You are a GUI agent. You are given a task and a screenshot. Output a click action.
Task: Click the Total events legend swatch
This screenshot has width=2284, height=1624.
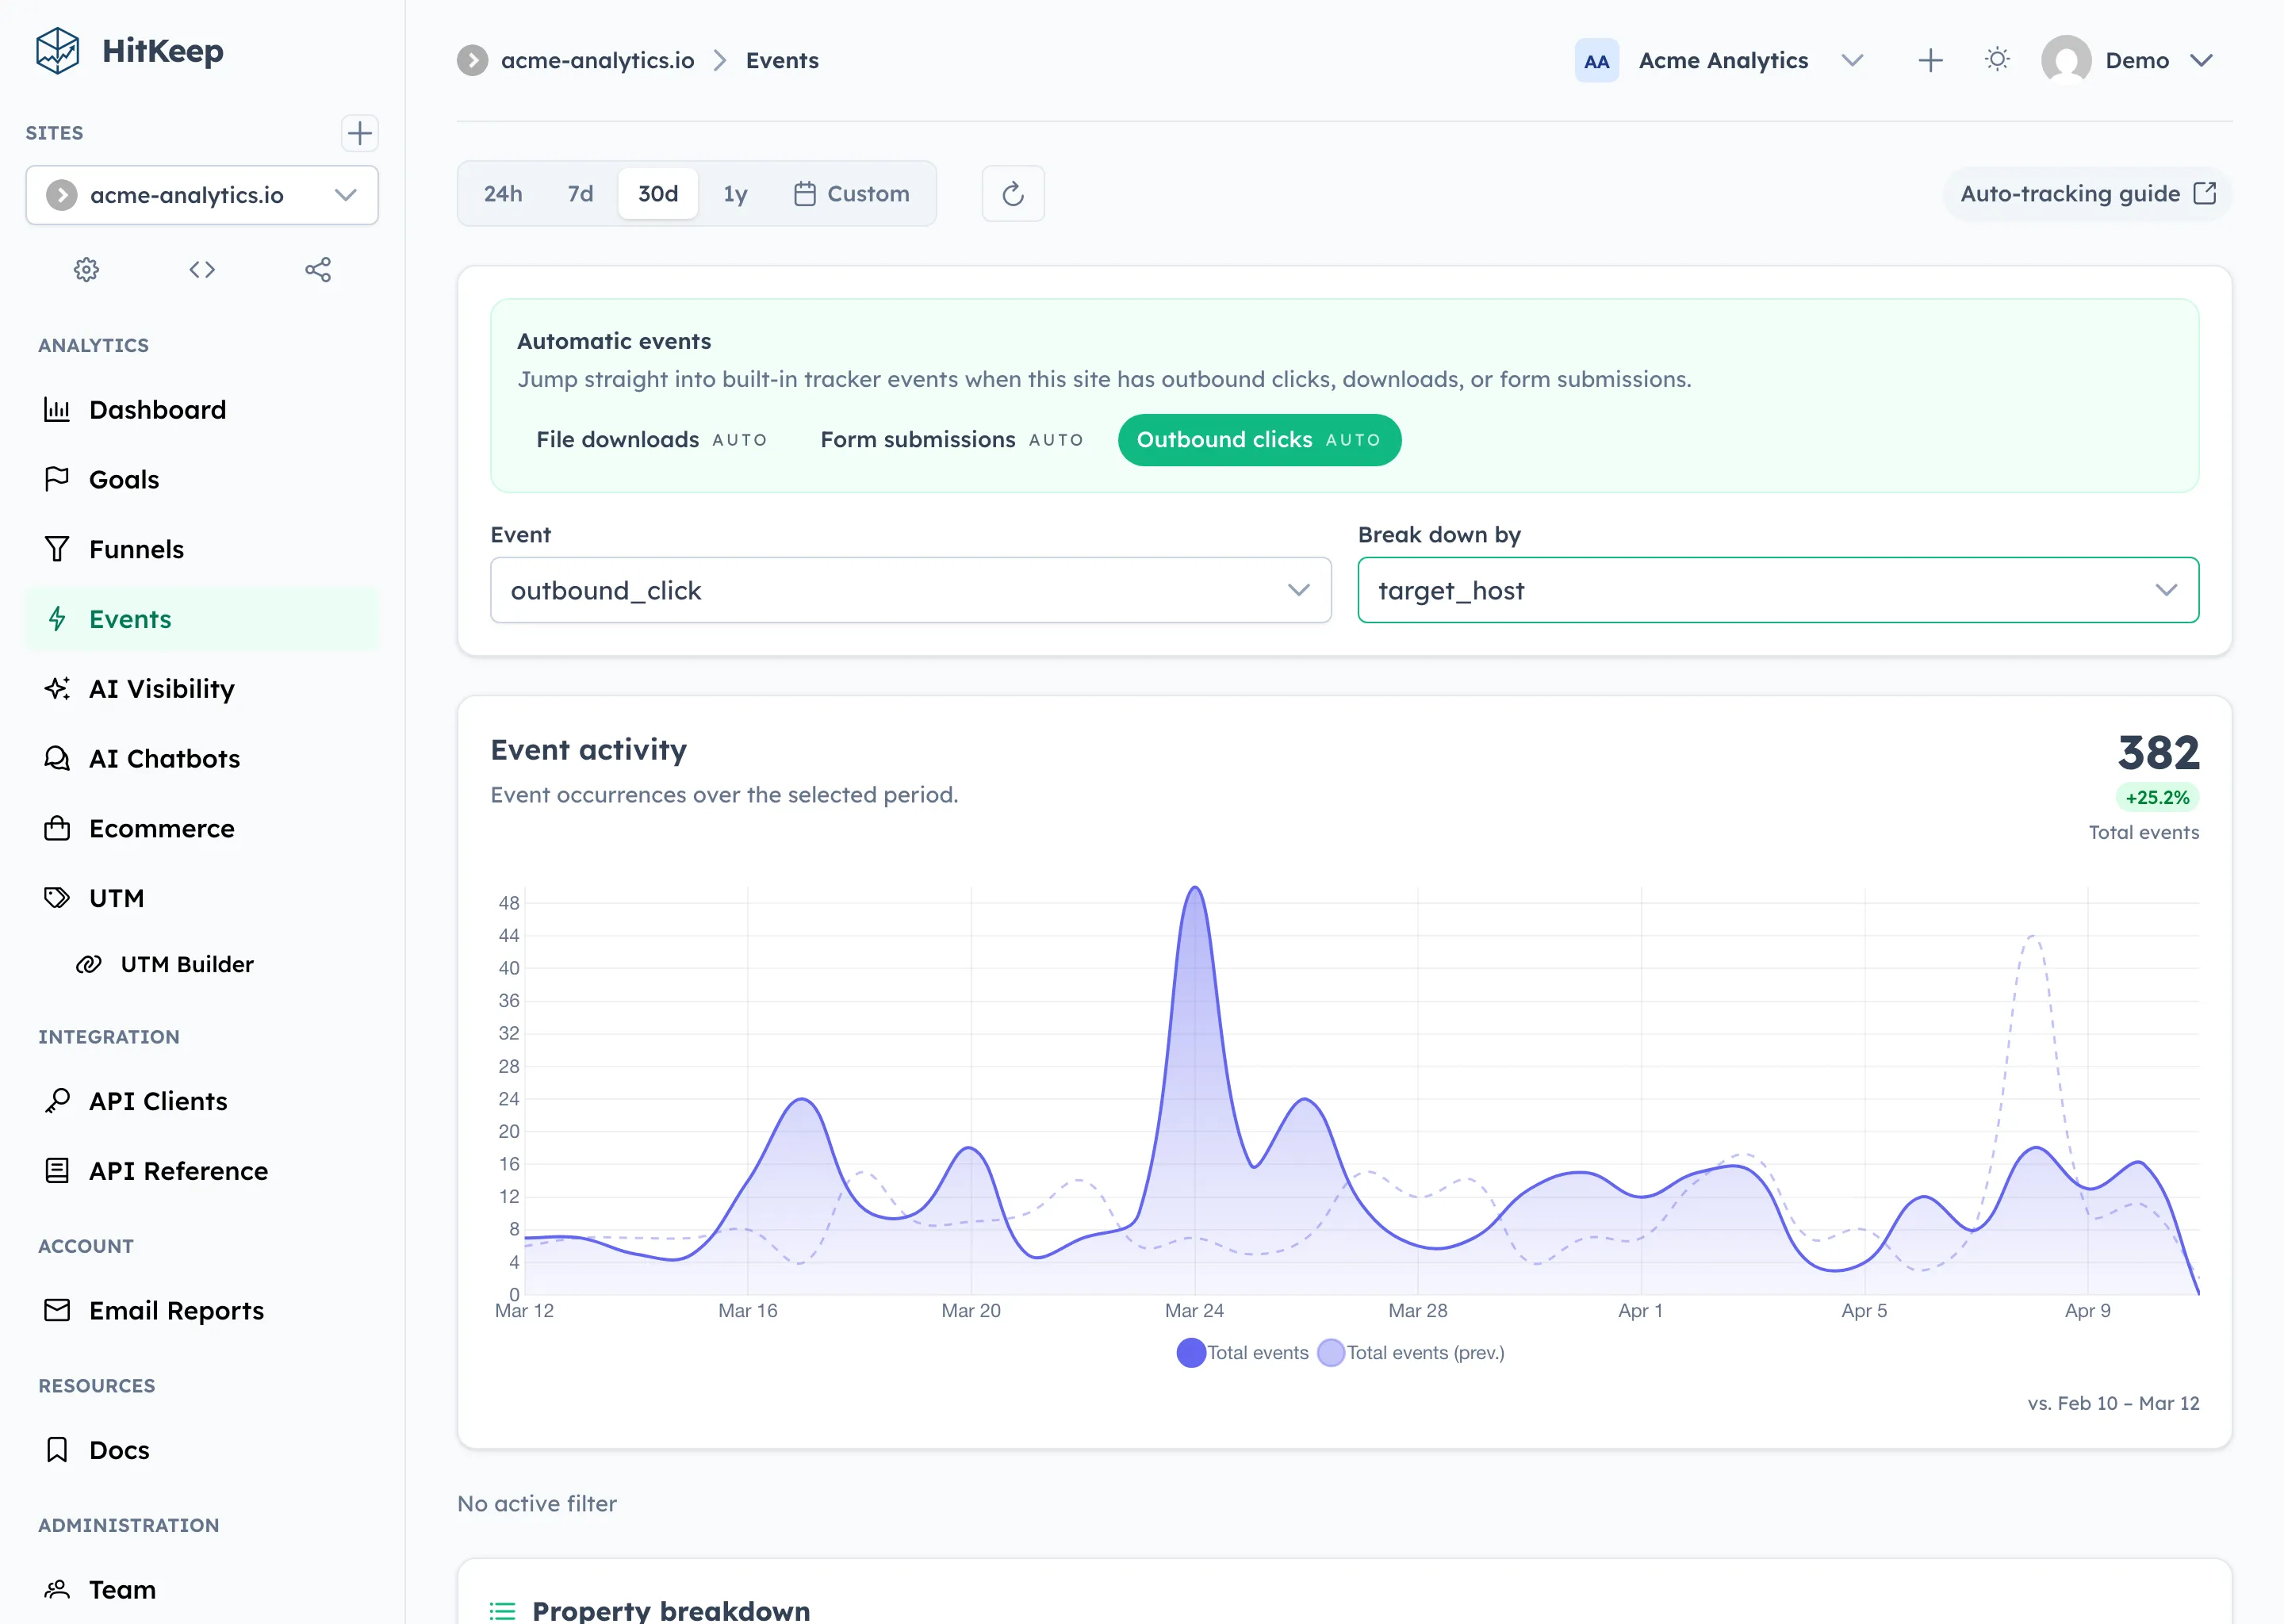click(1190, 1352)
